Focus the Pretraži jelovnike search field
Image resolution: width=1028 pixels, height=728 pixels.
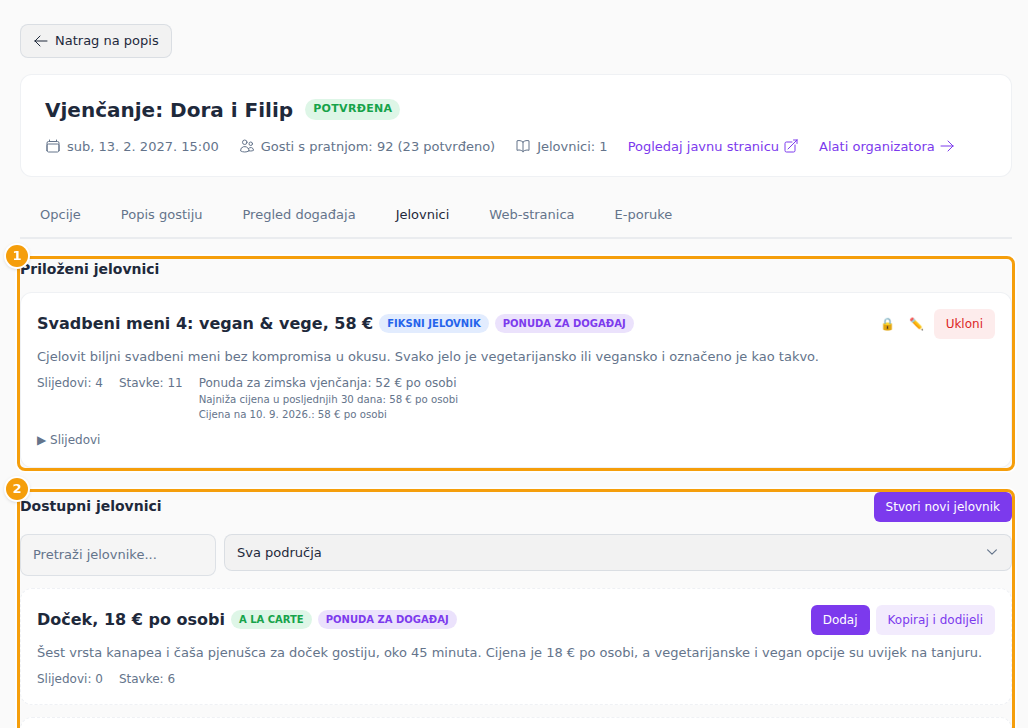[x=118, y=555]
